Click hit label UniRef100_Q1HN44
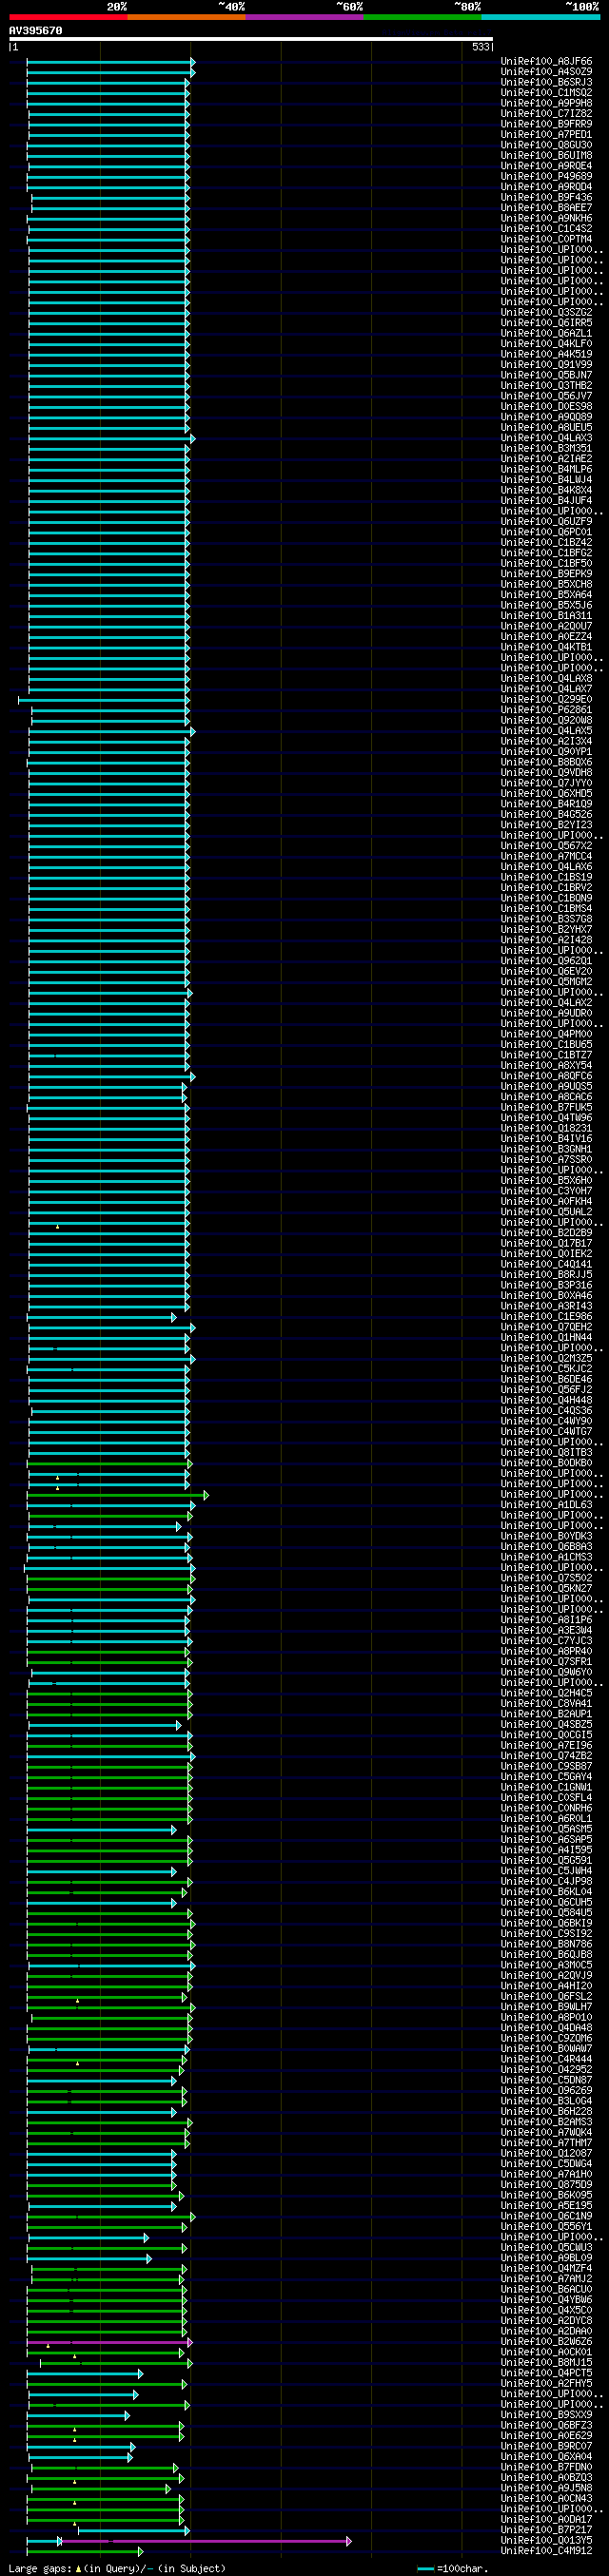This screenshot has height=2576, width=609. click(546, 1338)
